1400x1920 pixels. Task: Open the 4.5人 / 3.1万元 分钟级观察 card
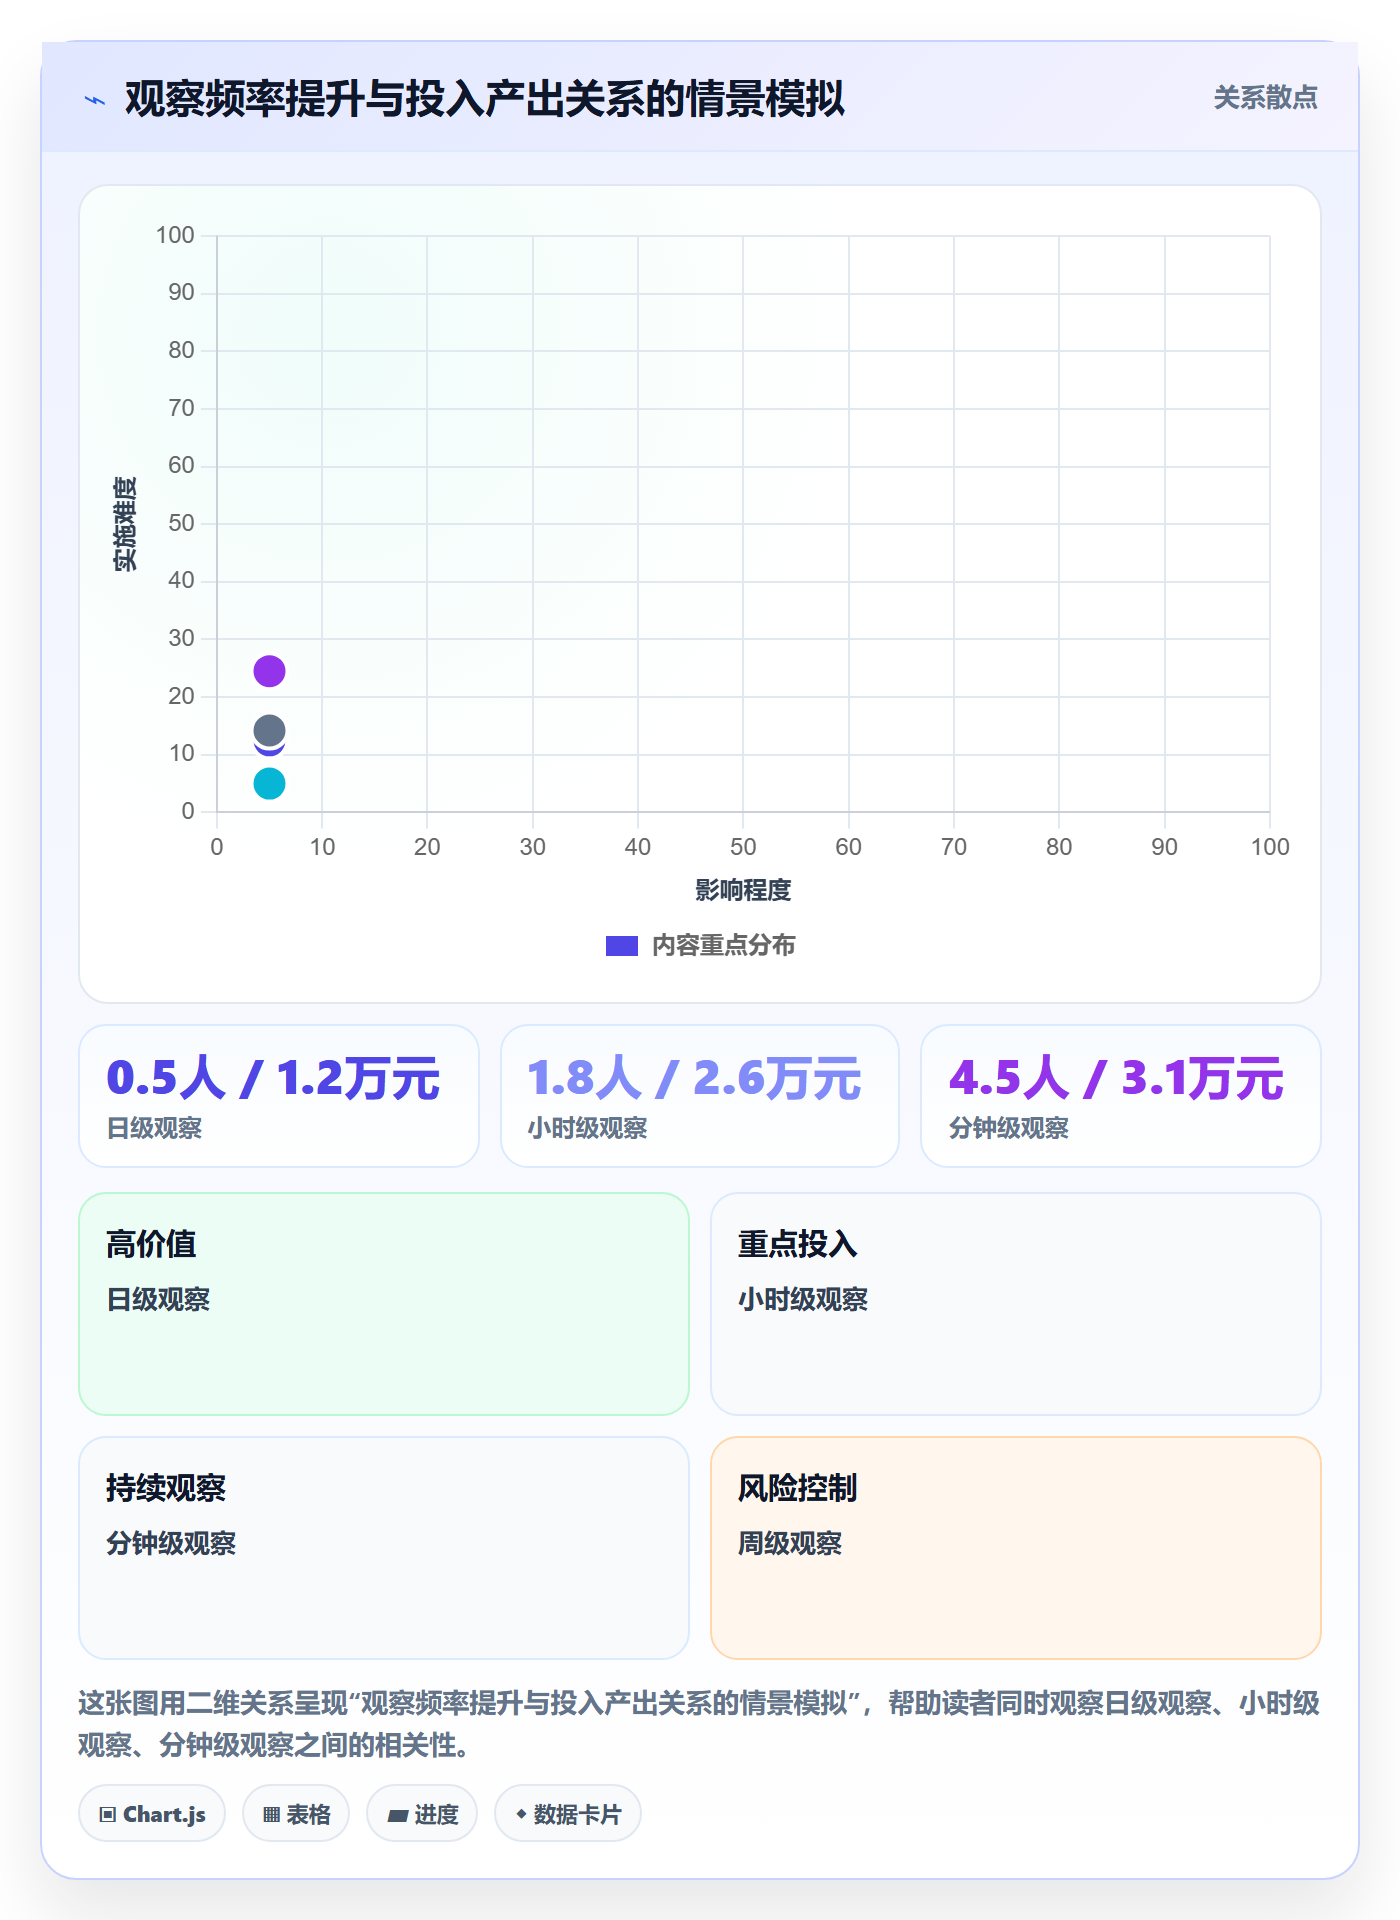tap(1121, 1096)
